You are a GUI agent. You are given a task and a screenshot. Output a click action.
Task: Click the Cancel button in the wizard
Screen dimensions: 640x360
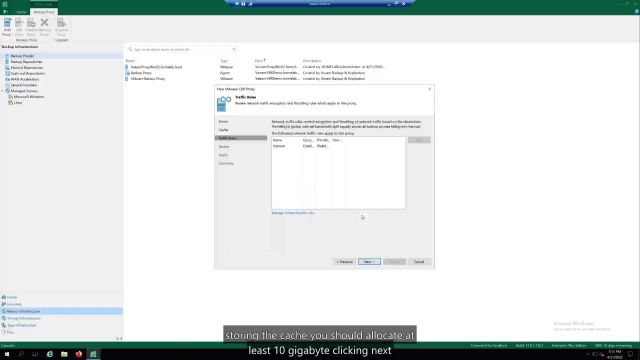[419, 262]
